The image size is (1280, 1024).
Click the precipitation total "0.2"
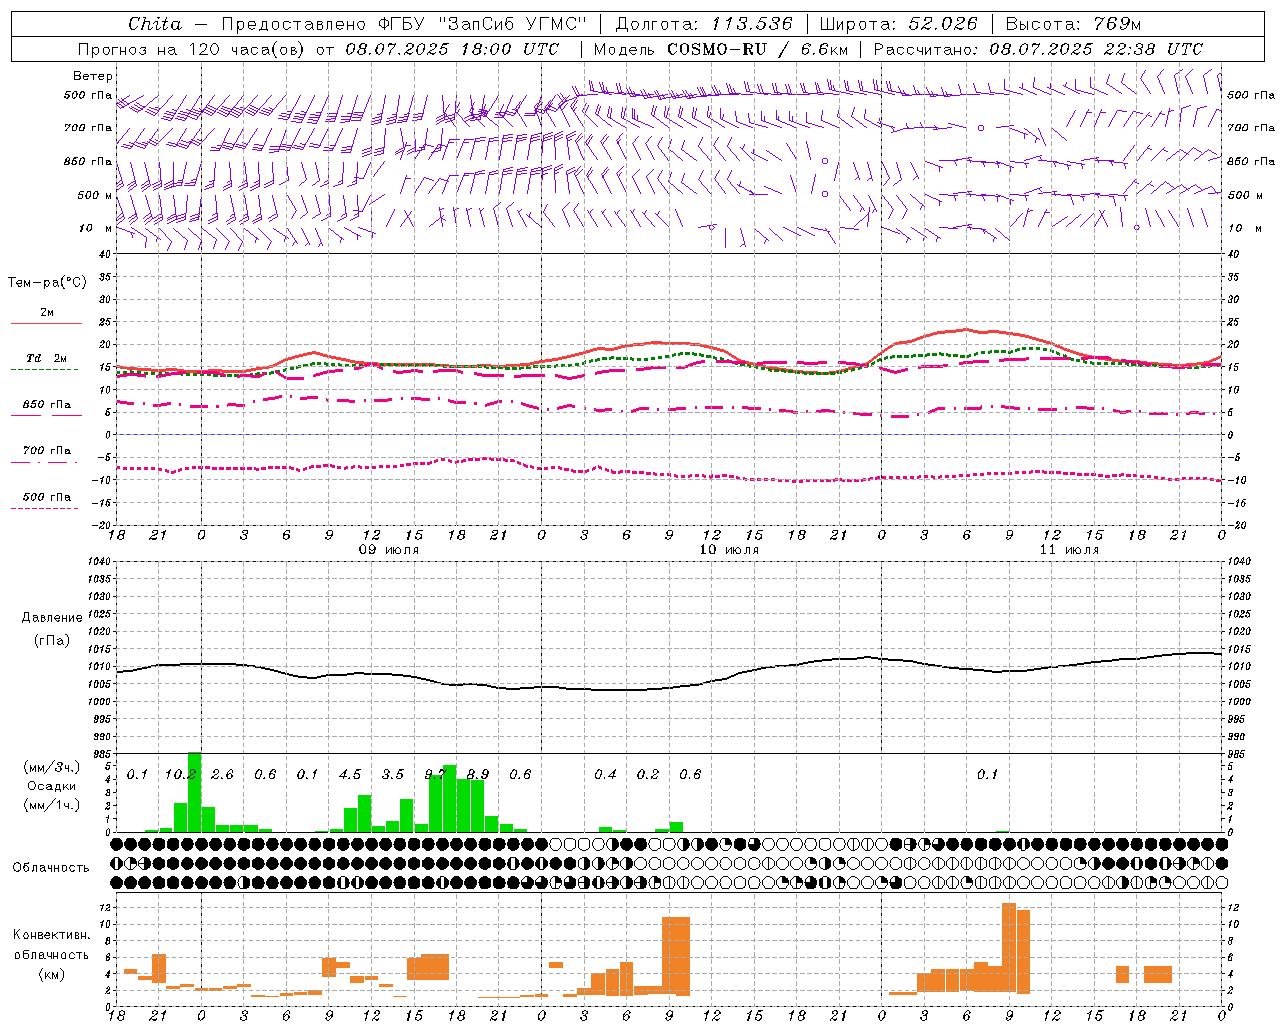tap(648, 774)
